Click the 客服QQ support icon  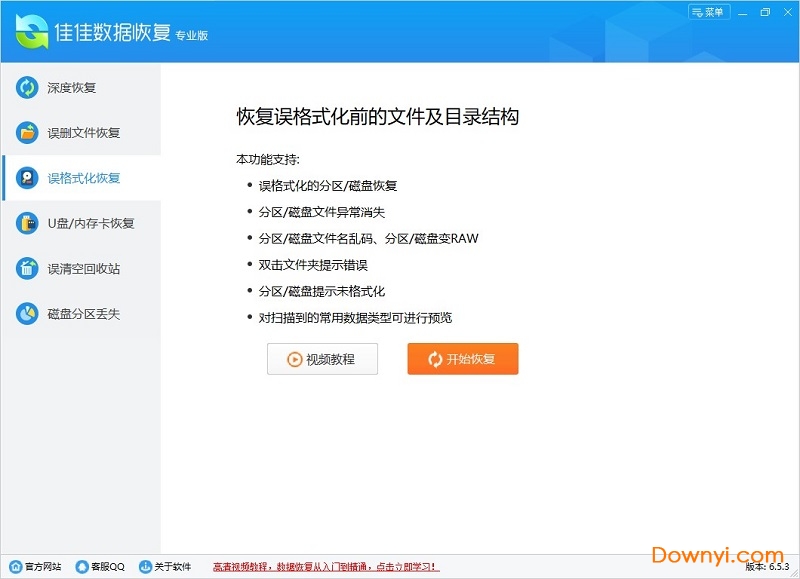[x=82, y=566]
